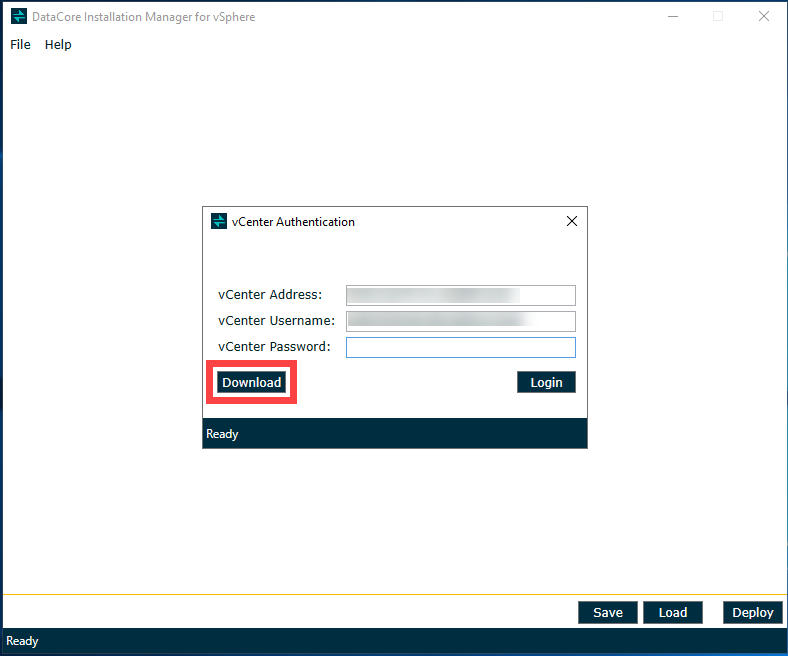
Task: Click the 'DataCore Installation Manager for vSphere' title
Action: 144,17
